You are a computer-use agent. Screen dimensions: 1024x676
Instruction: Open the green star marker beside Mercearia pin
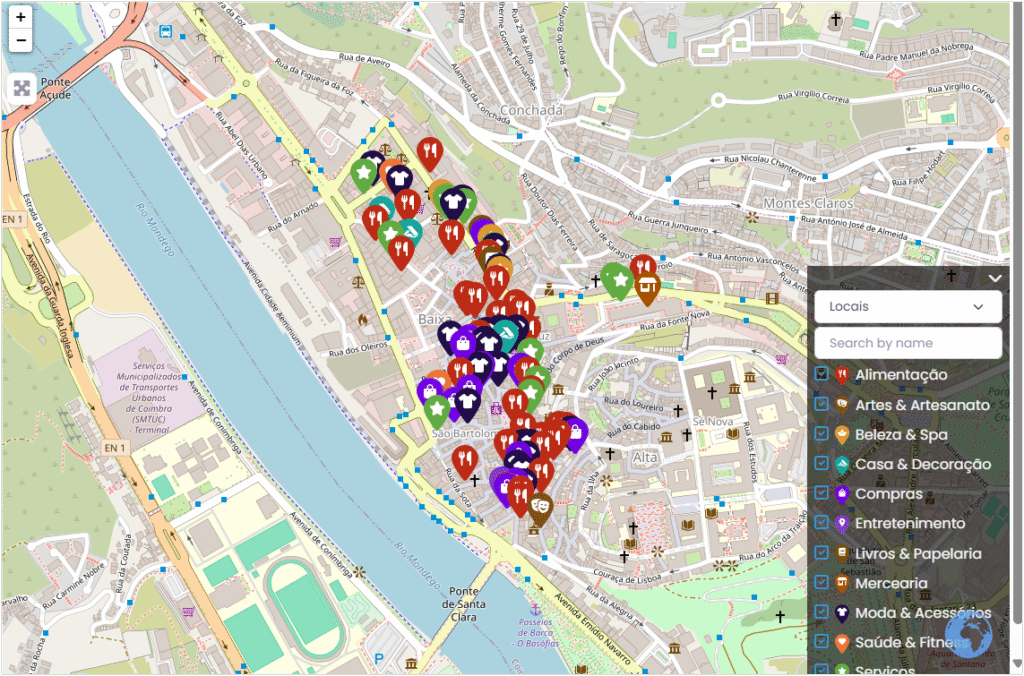(619, 280)
